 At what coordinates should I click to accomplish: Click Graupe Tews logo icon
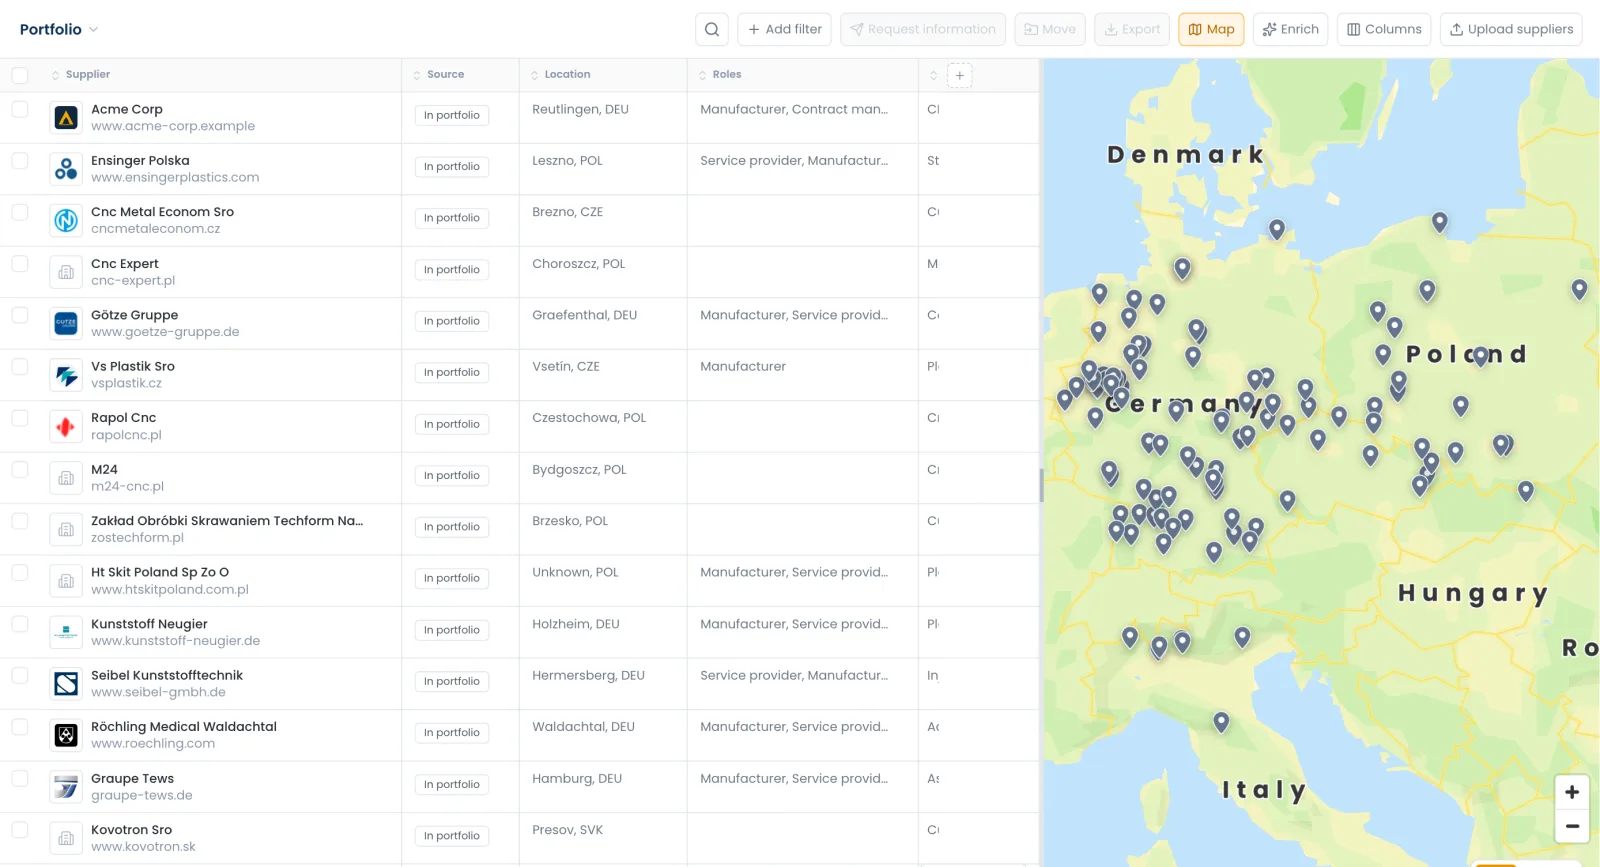[66, 787]
